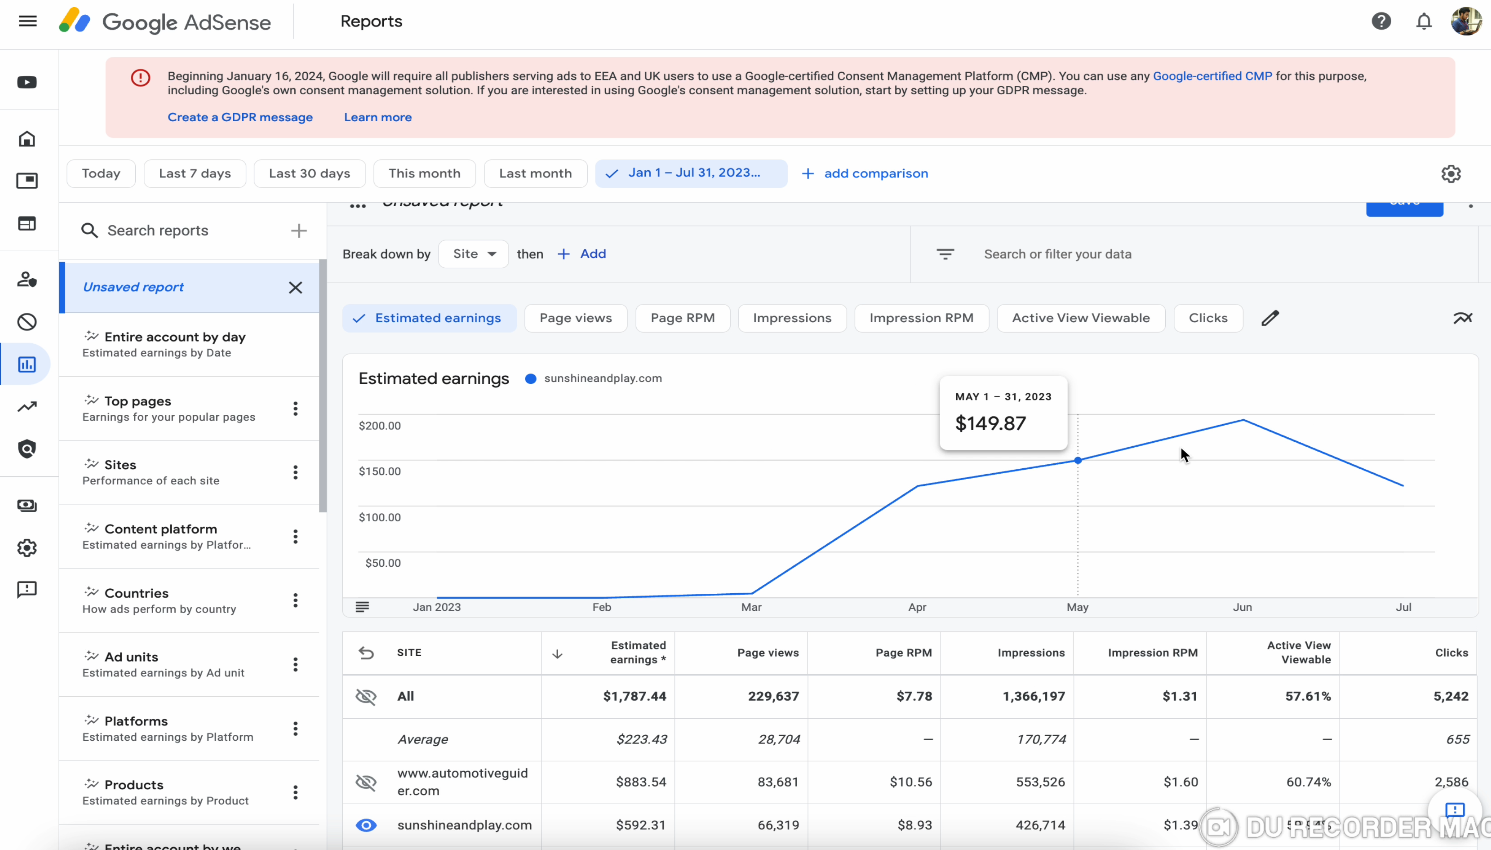Add another breakdown dimension
The height and width of the screenshot is (850, 1491).
coord(582,254)
